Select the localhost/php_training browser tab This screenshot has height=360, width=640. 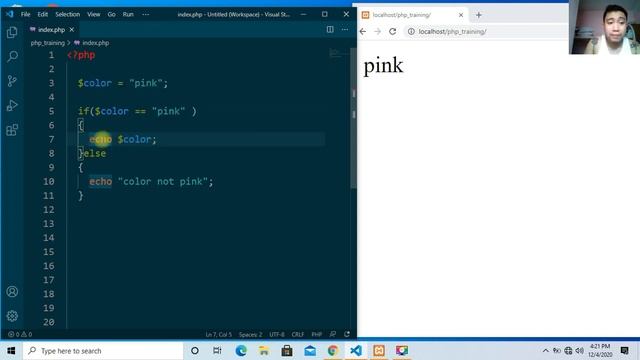point(413,15)
